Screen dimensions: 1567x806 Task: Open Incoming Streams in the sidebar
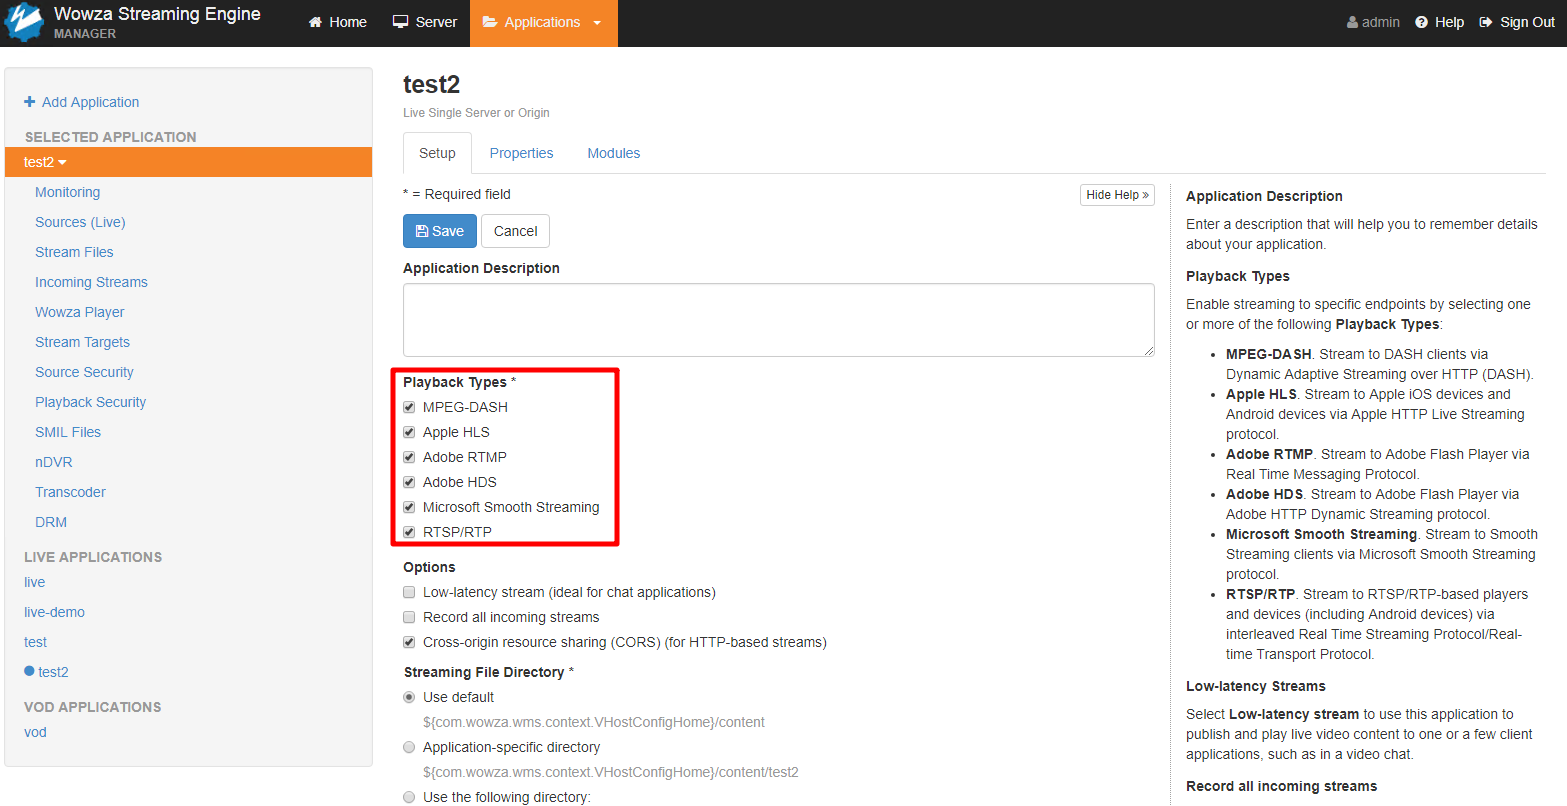pyautogui.click(x=91, y=282)
